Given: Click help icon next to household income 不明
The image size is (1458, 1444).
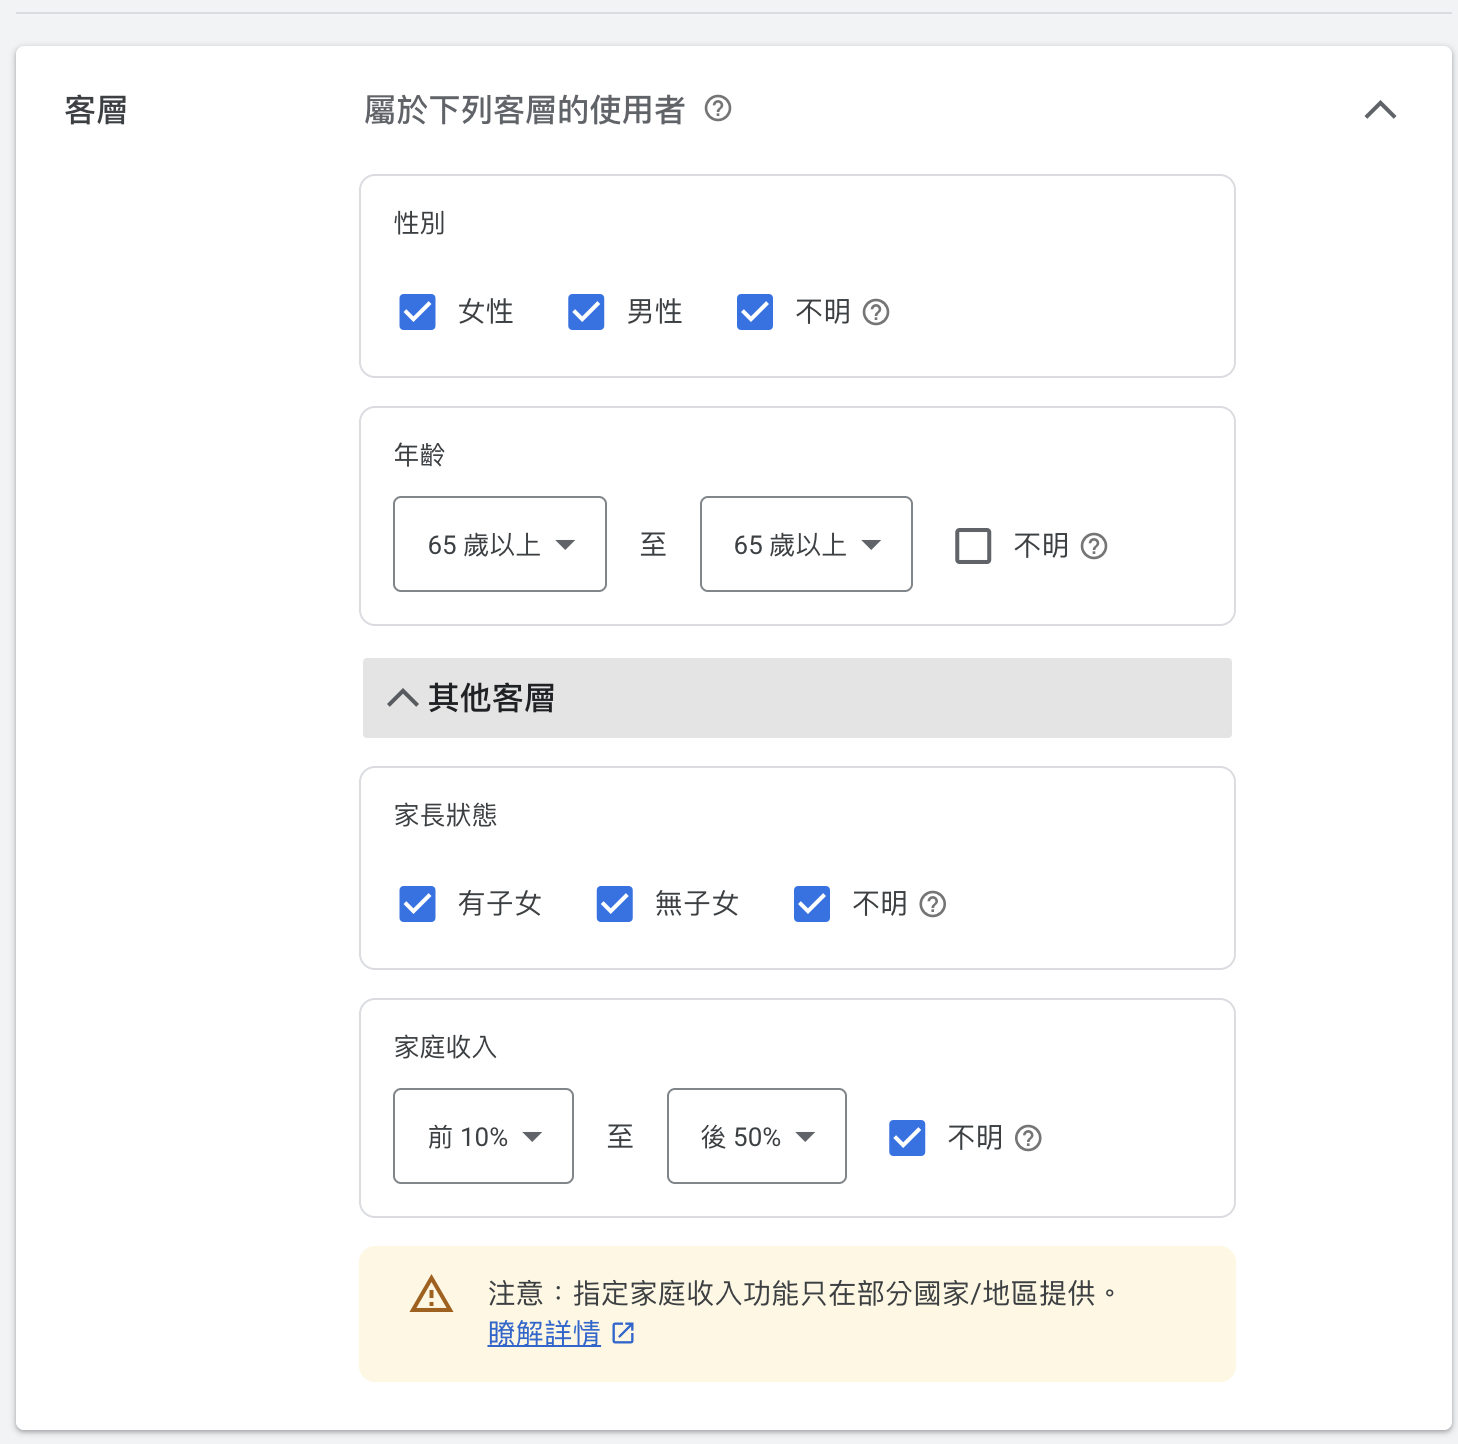Looking at the screenshot, I should tap(1028, 1138).
